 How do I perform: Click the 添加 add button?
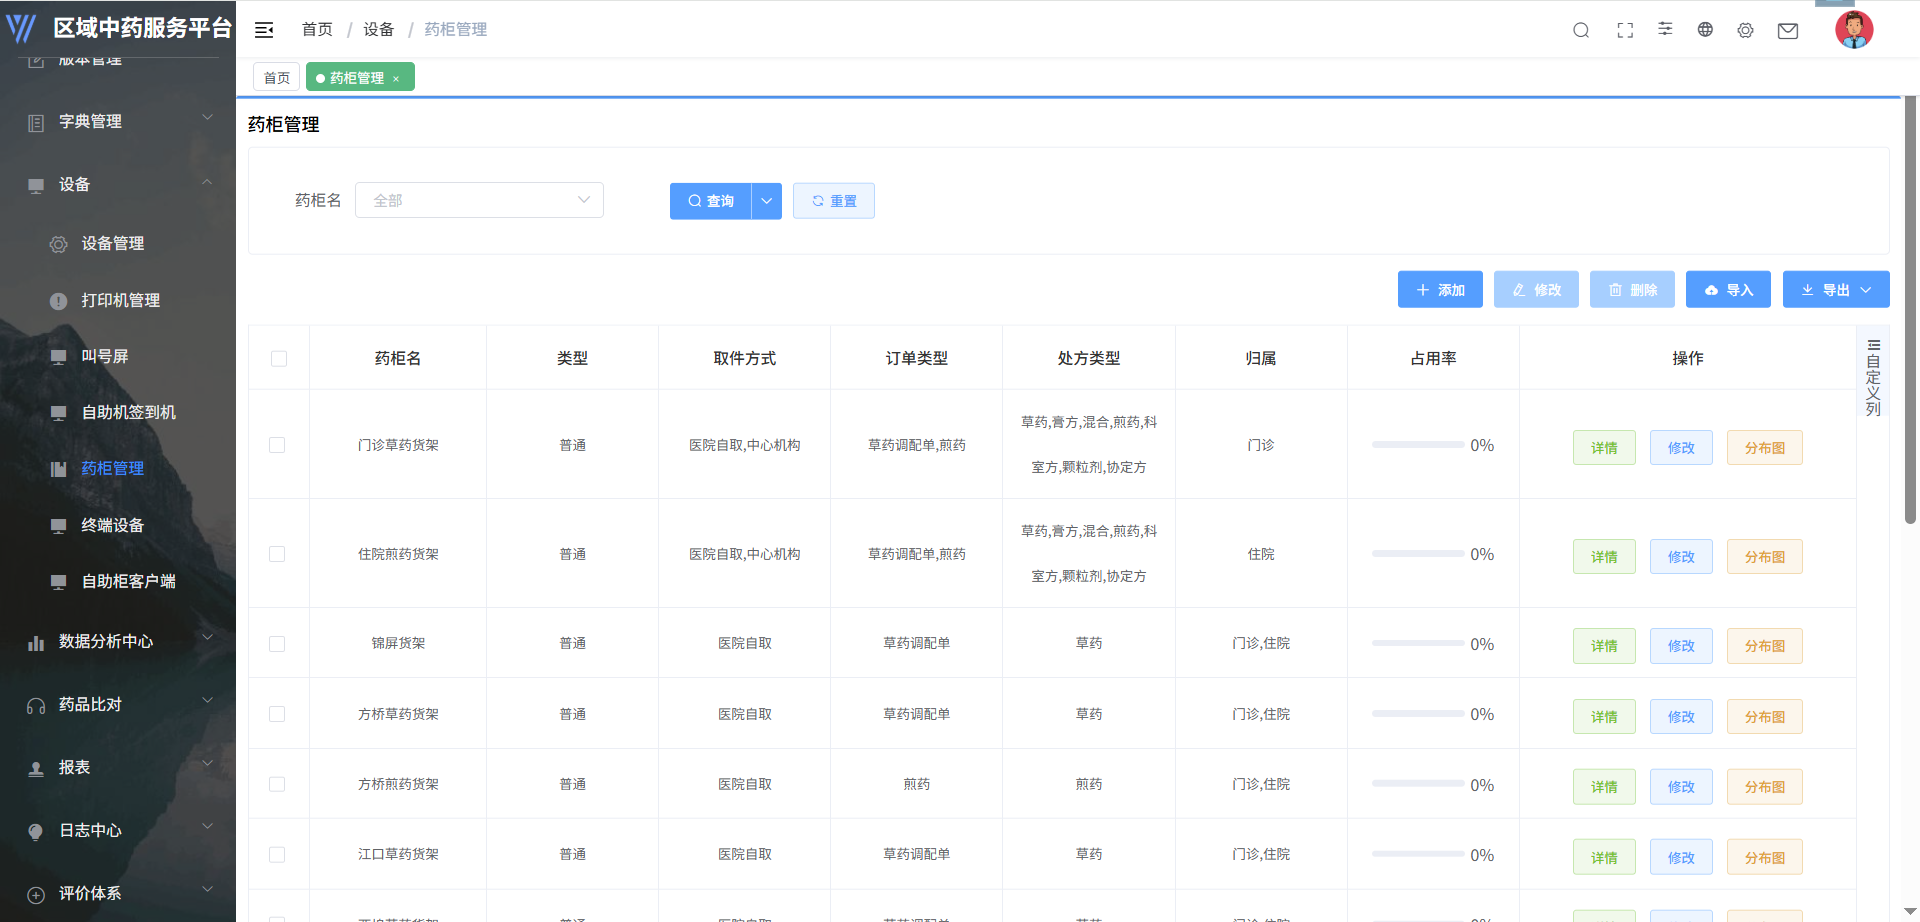click(x=1440, y=290)
